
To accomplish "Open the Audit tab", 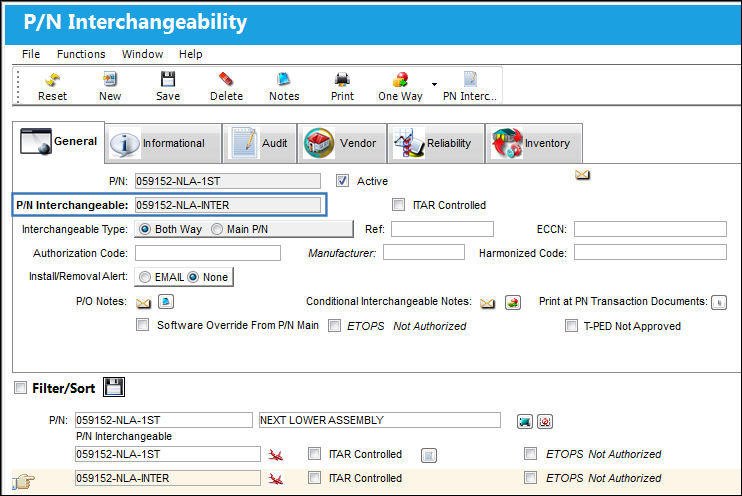I will coord(260,143).
